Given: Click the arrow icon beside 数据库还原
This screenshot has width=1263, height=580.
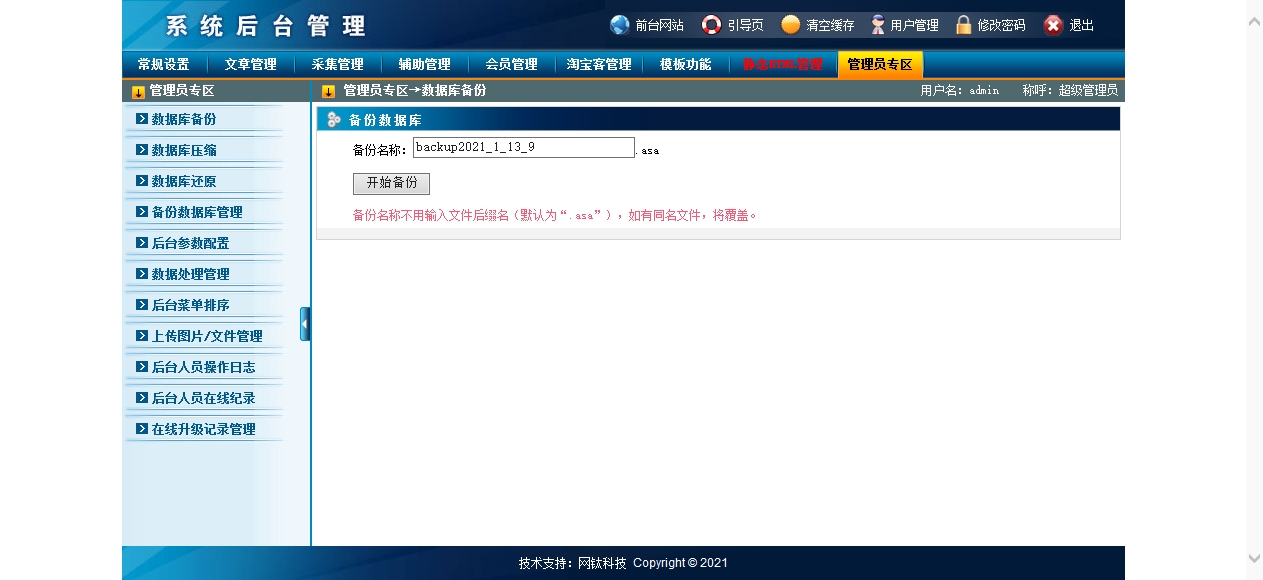Looking at the screenshot, I should 142,181.
